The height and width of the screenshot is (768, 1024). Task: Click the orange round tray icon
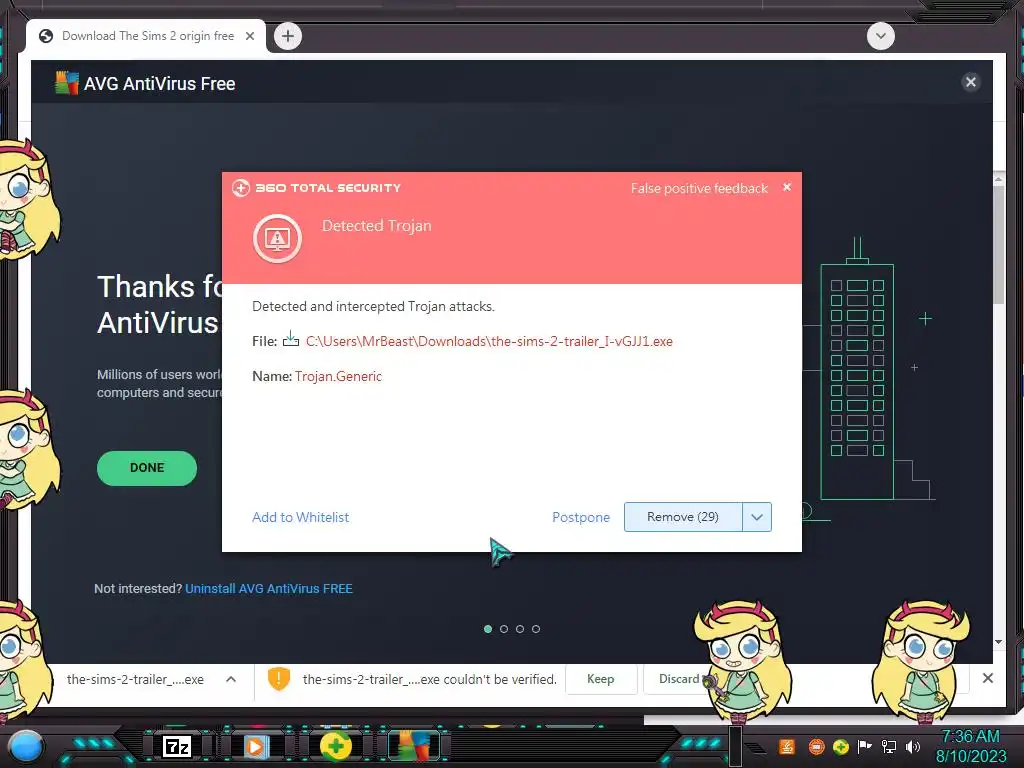coord(816,746)
